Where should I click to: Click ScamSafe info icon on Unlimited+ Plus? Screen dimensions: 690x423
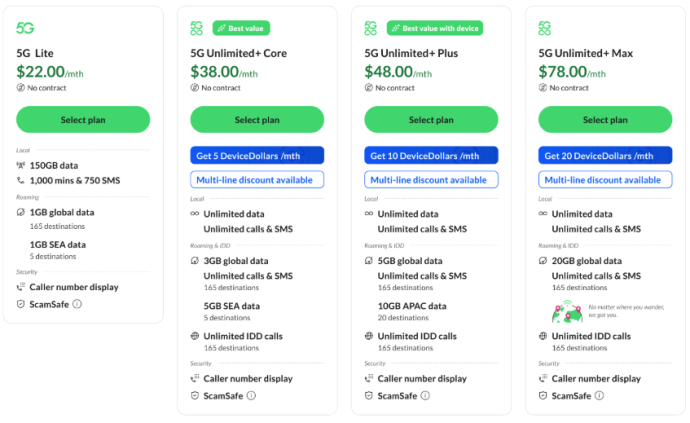pyautogui.click(x=425, y=395)
